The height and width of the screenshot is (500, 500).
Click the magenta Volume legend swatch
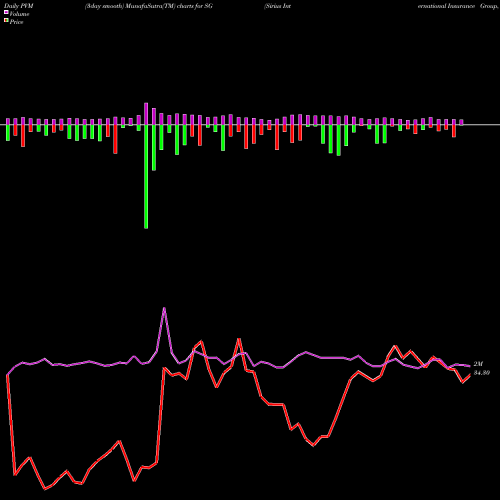pyautogui.click(x=6, y=12)
